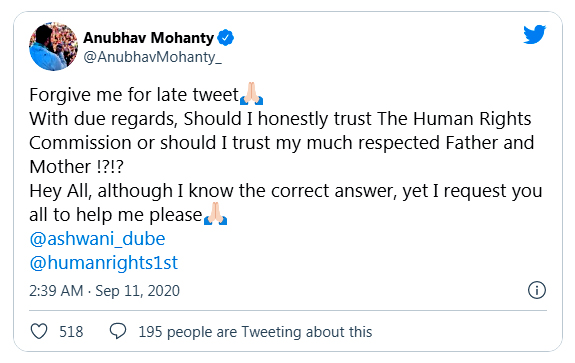
Task: Open the @ashwani_dube mention
Action: tap(97, 239)
